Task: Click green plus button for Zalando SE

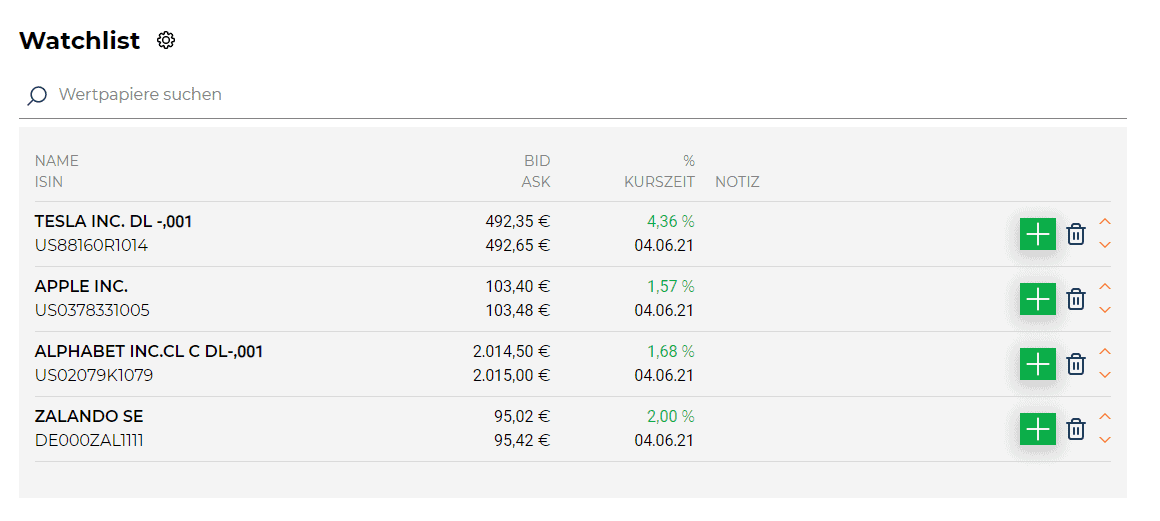Action: [1038, 429]
